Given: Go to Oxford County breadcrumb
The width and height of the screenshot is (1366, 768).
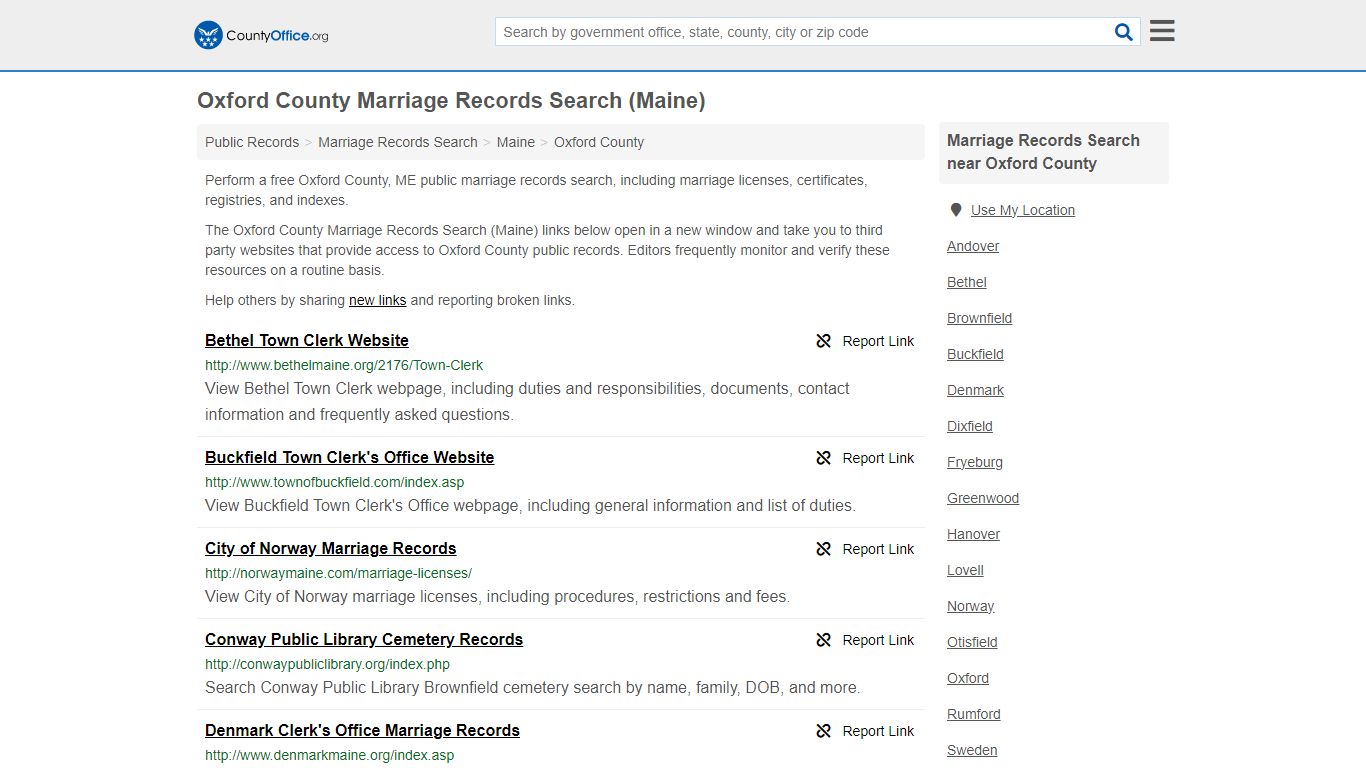Looking at the screenshot, I should point(599,142).
